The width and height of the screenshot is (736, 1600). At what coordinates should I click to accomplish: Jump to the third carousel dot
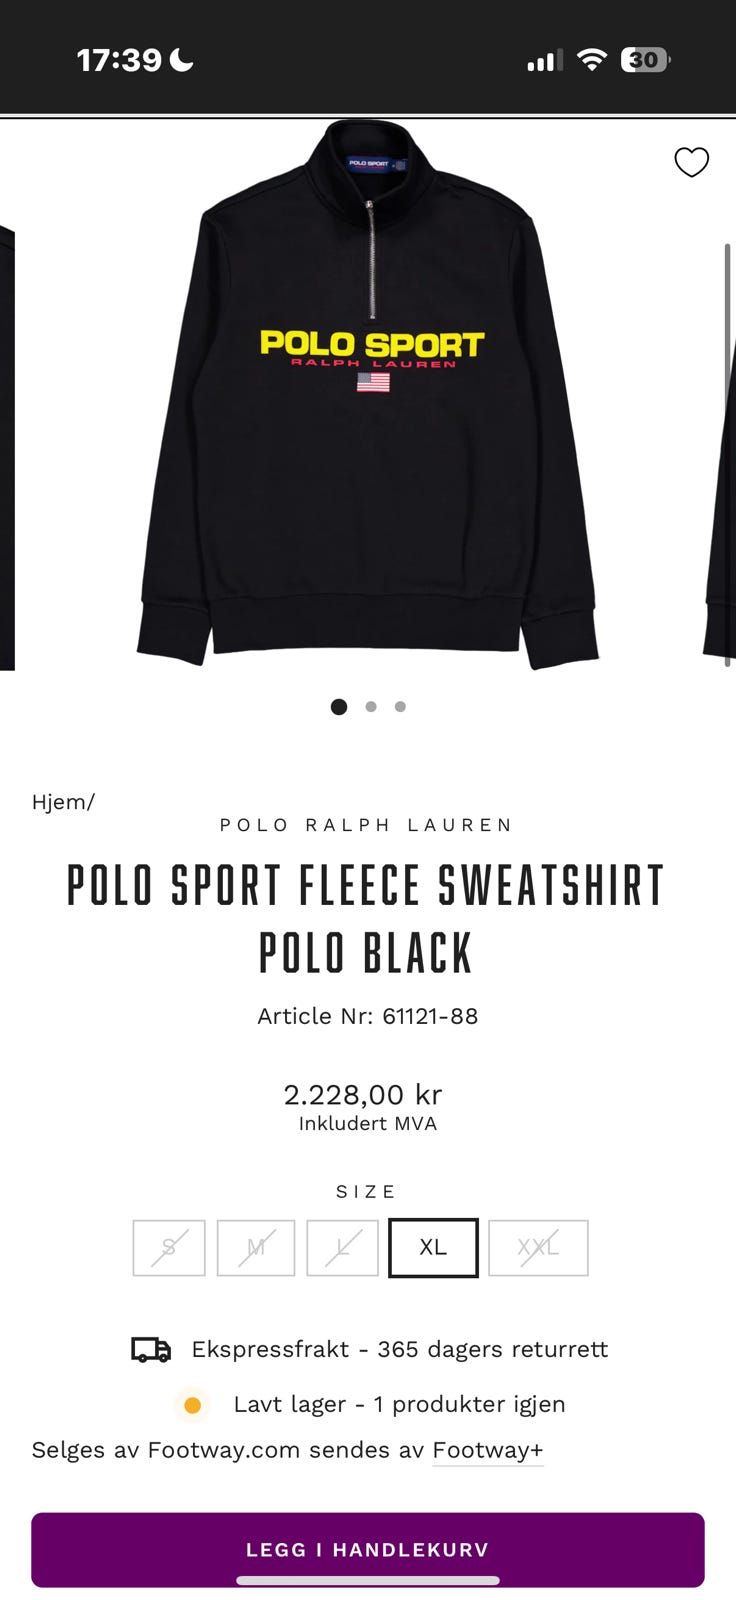[x=400, y=707]
